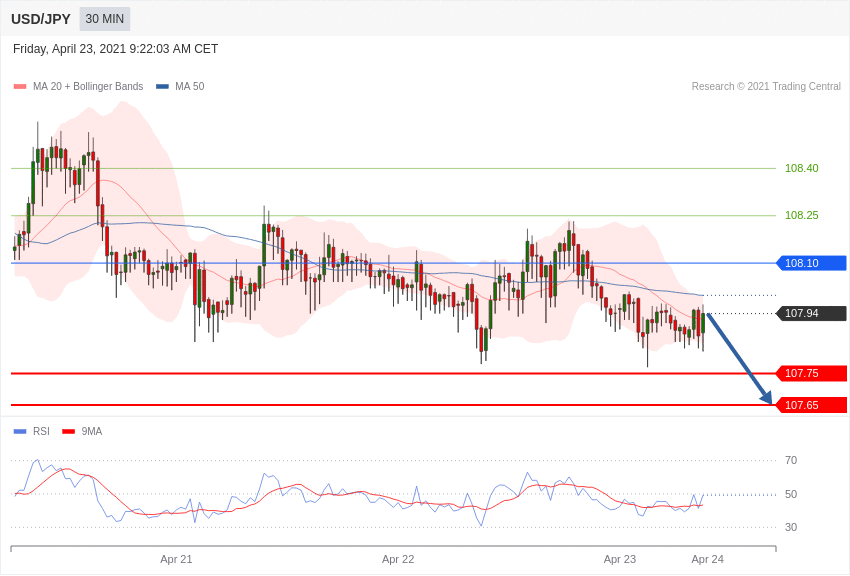Click the 9MA legend swatch

pos(68,431)
